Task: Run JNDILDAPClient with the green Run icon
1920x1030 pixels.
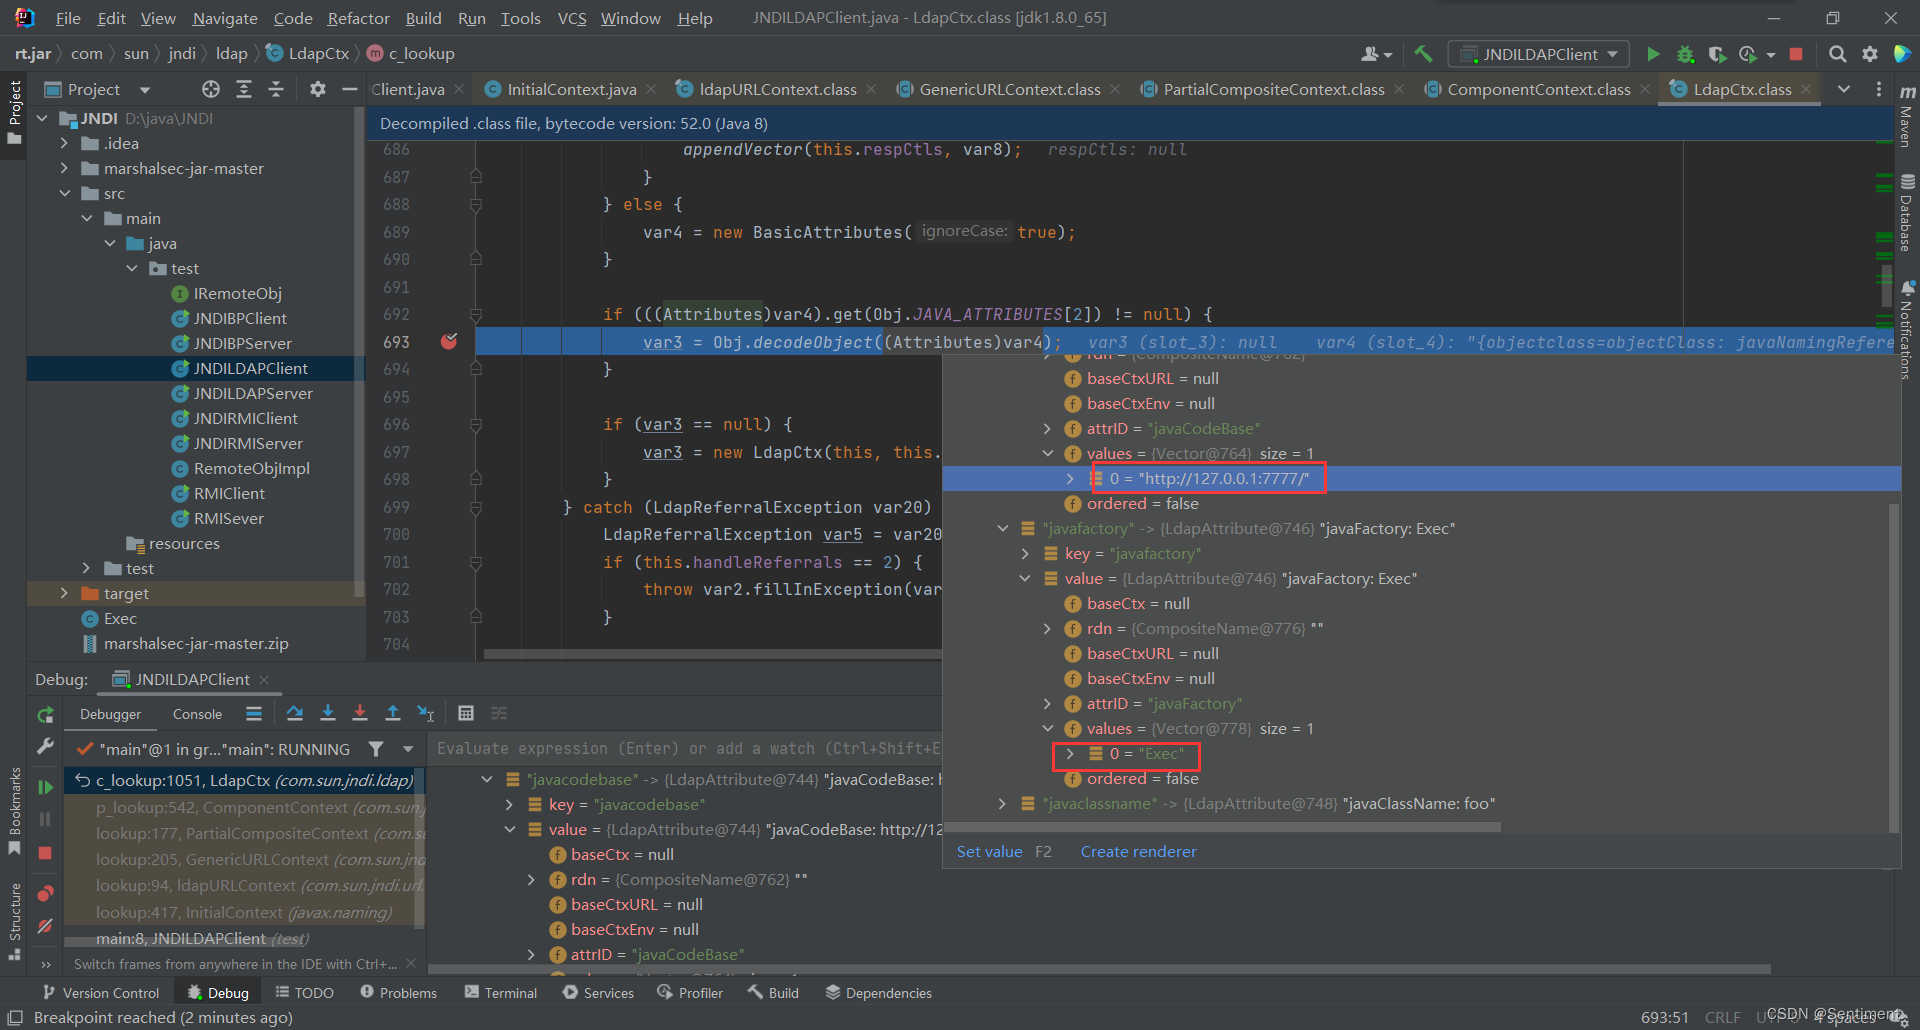Action: 1653,54
